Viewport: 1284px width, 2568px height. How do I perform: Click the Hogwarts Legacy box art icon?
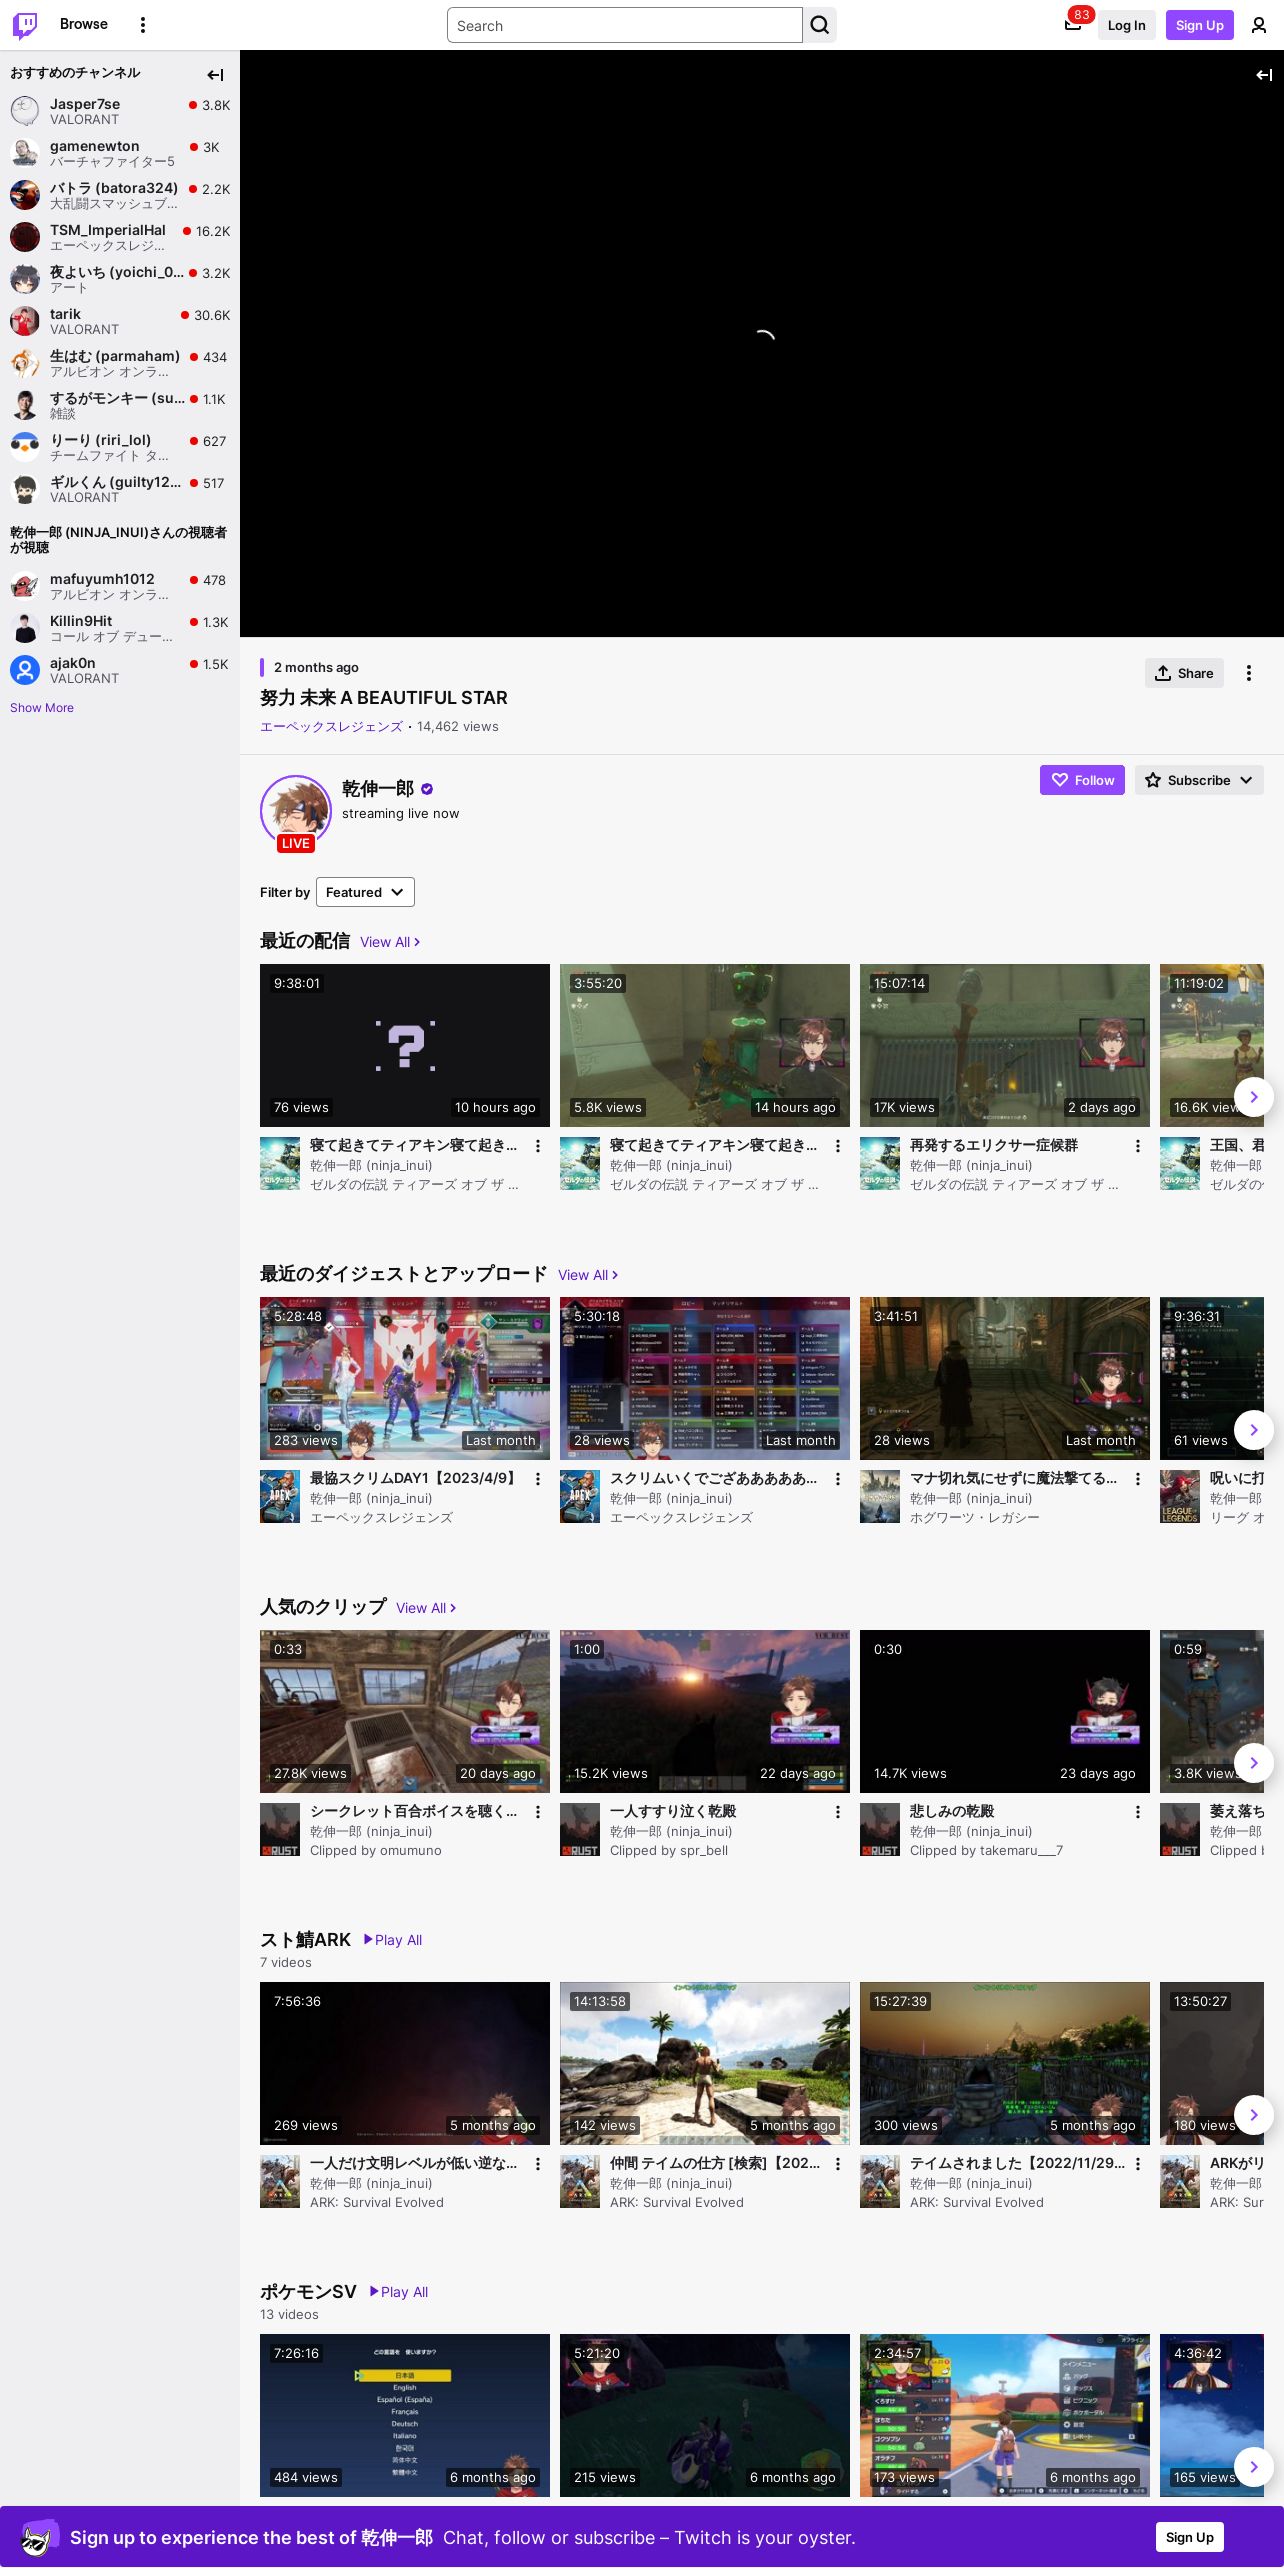tap(880, 1497)
